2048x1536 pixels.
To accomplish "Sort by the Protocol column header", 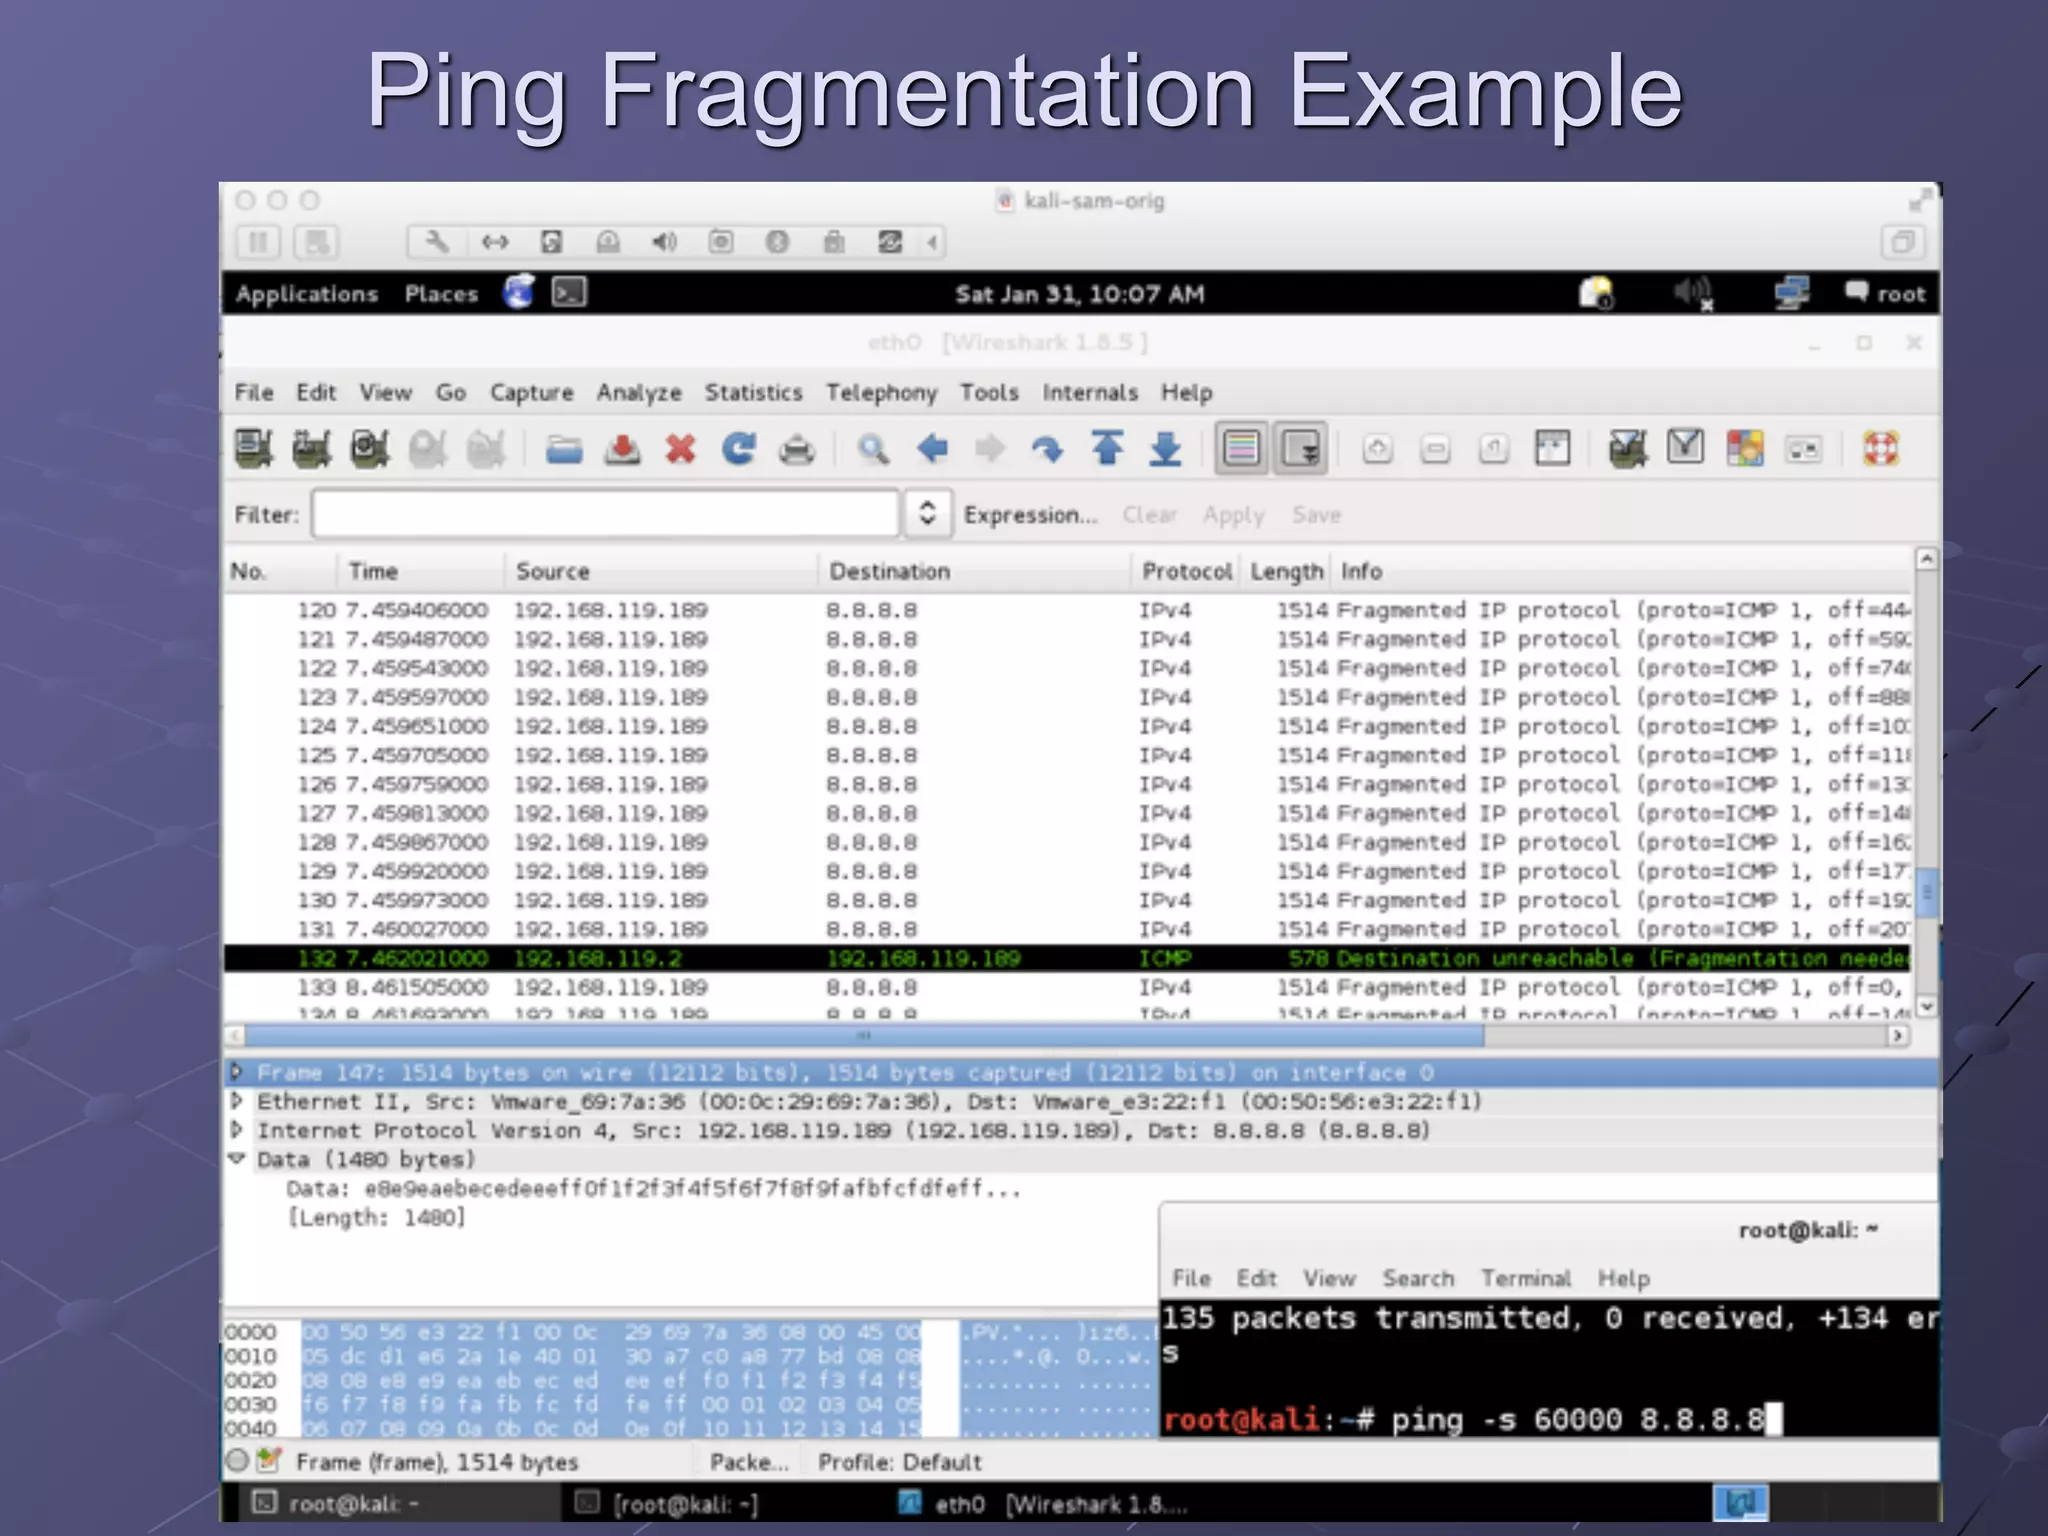I will [x=1187, y=571].
